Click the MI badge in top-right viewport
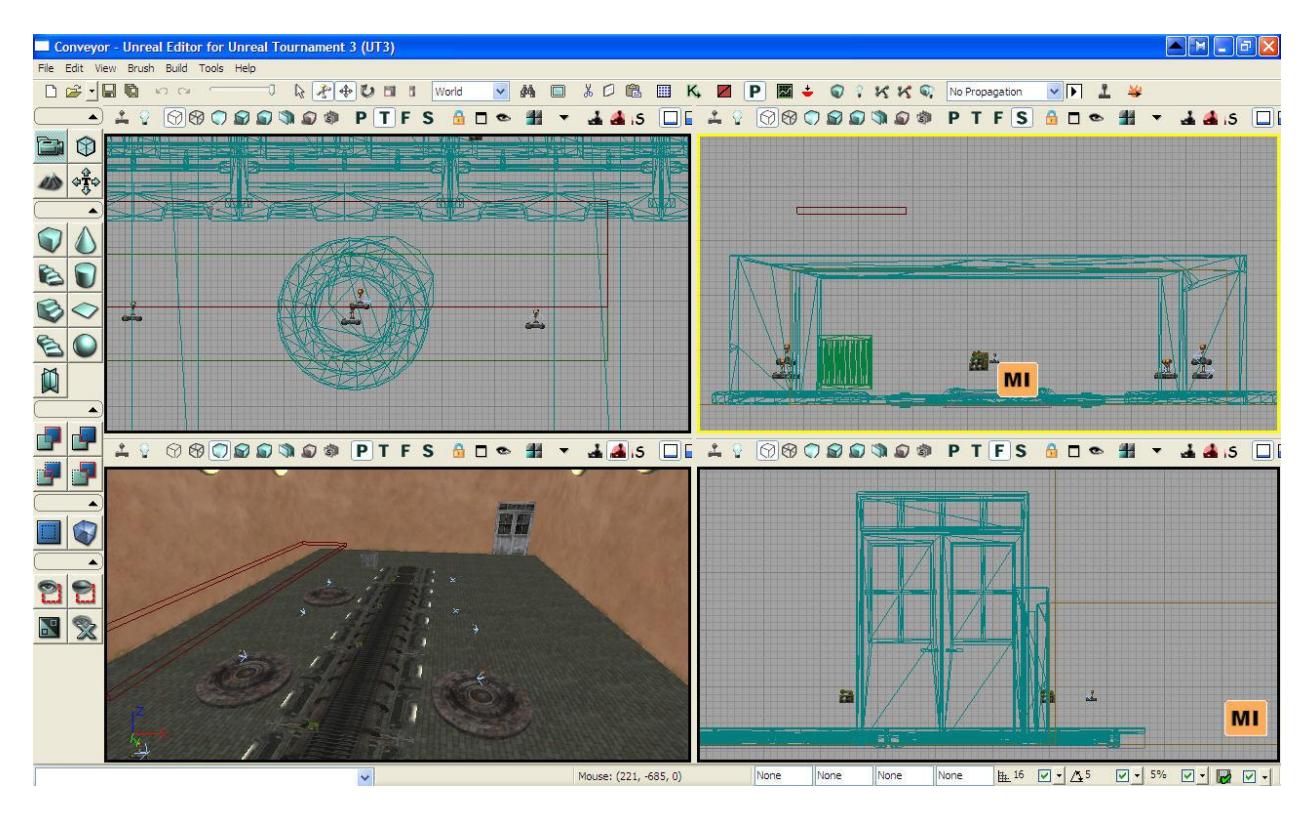This screenshot has width=1306, height=819. 1018,380
